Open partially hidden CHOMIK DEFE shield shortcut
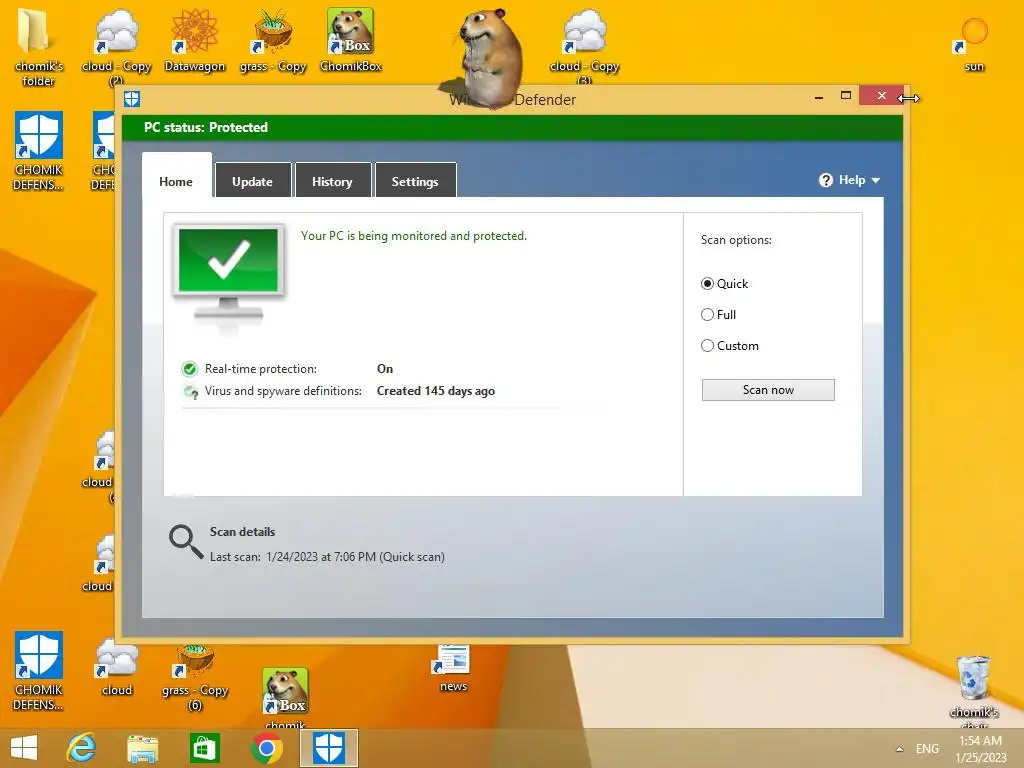The width and height of the screenshot is (1024, 768). pyautogui.click(x=103, y=150)
